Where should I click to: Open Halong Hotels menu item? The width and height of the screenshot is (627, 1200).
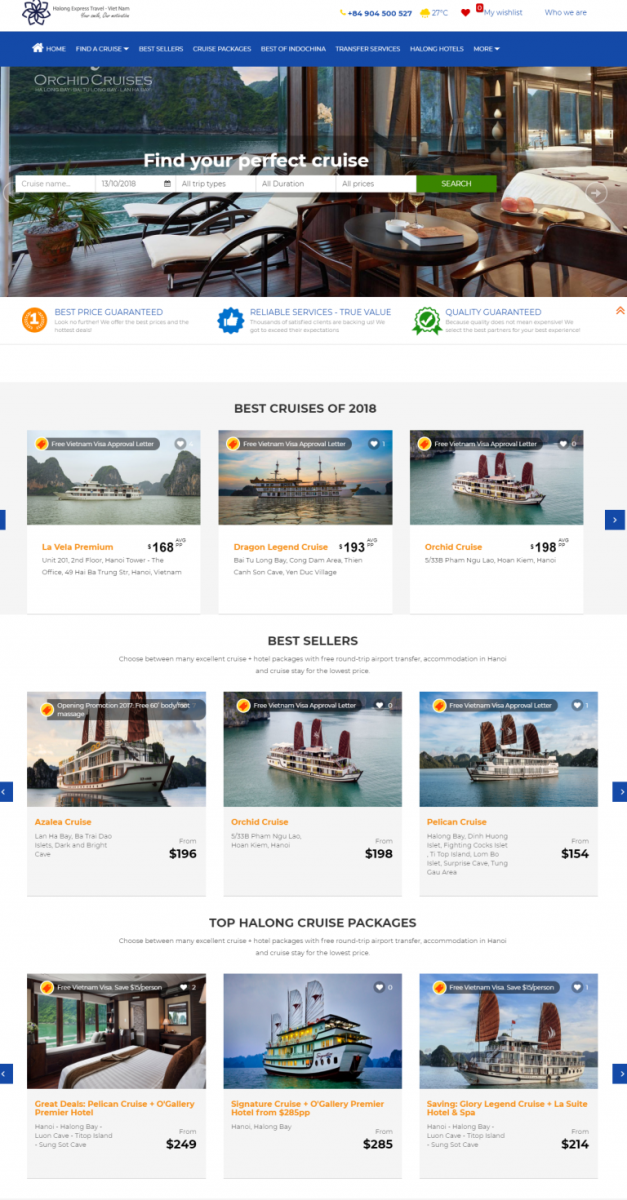437,48
